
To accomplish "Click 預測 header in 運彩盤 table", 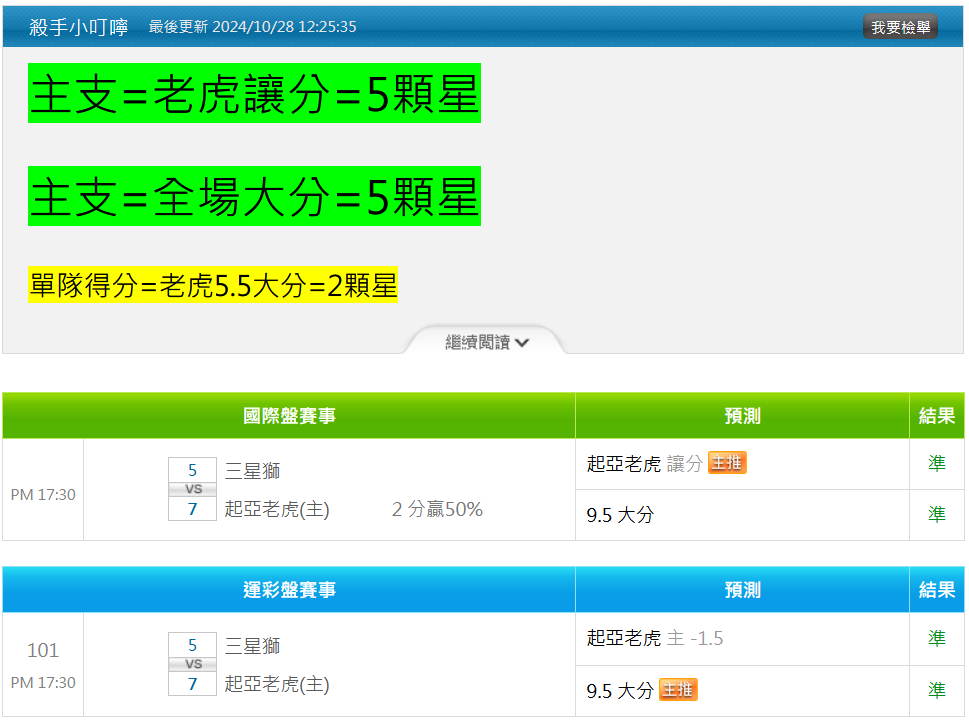I will [742, 590].
